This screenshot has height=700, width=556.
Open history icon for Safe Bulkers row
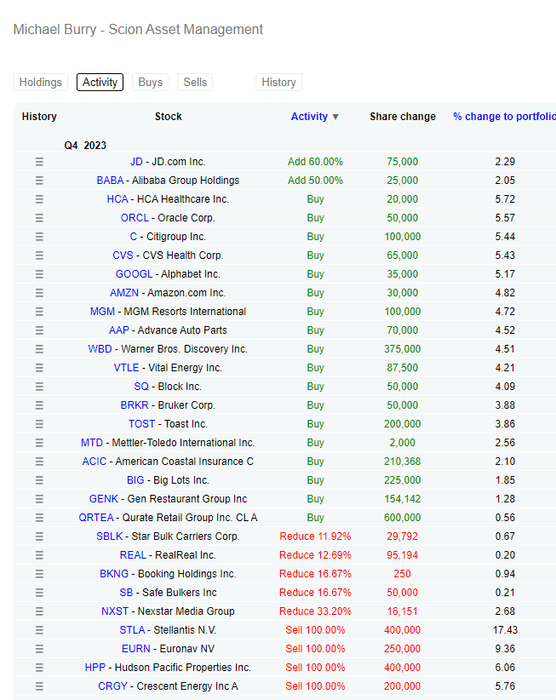coord(39,593)
